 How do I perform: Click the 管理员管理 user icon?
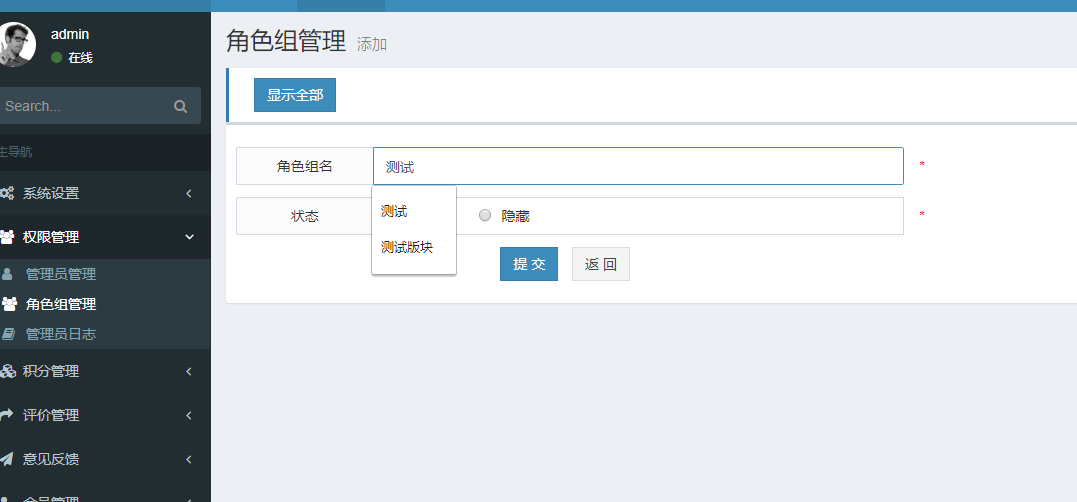(8, 274)
